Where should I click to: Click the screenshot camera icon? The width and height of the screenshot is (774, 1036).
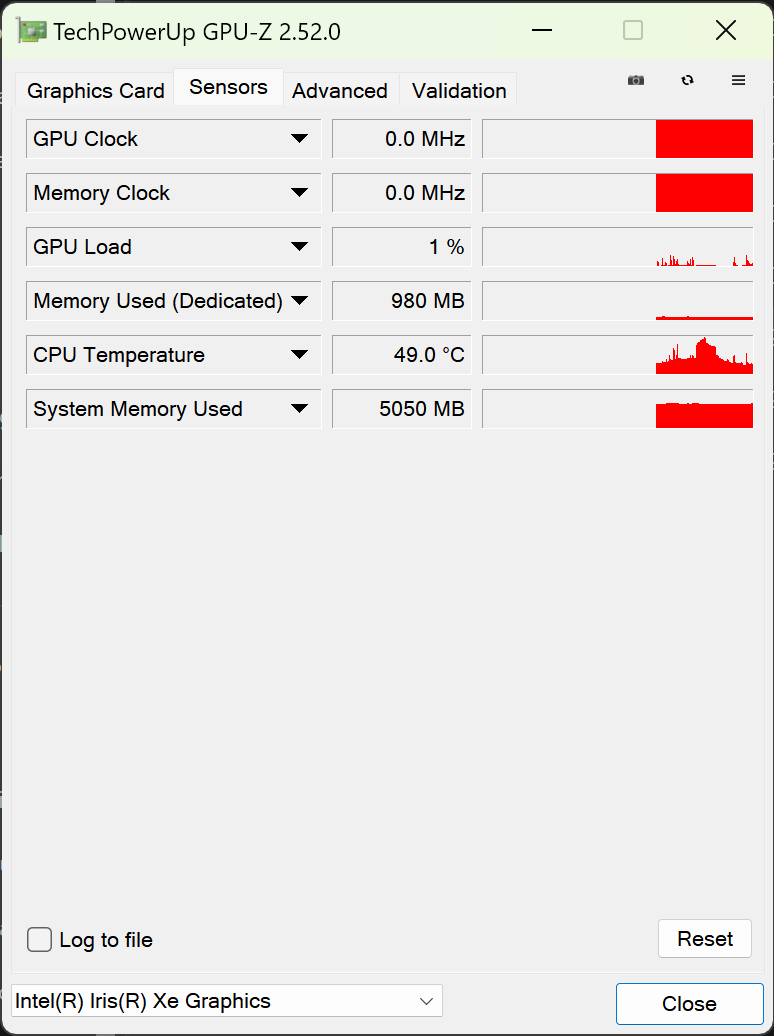[x=636, y=80]
